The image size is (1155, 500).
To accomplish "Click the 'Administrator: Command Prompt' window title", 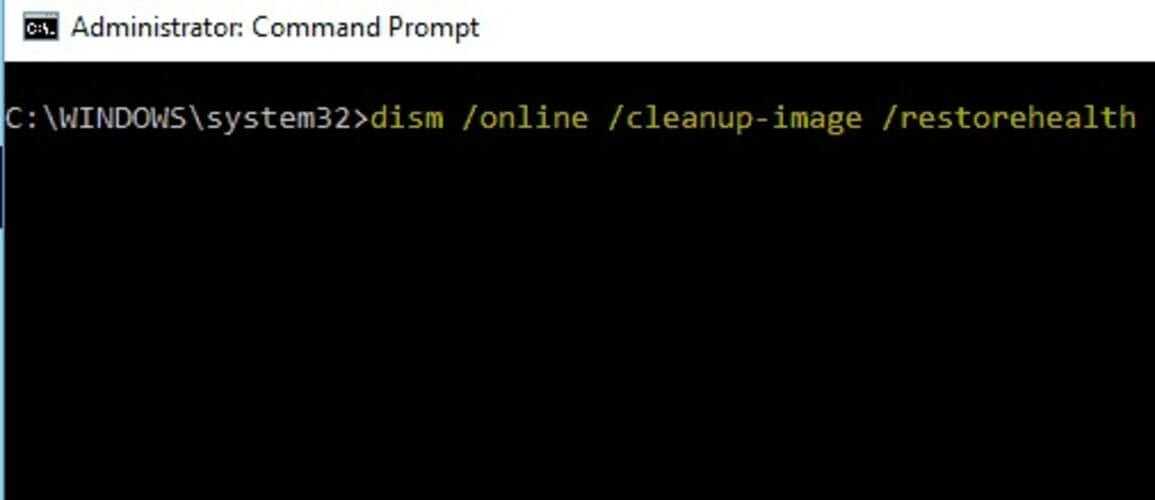I will click(x=275, y=28).
